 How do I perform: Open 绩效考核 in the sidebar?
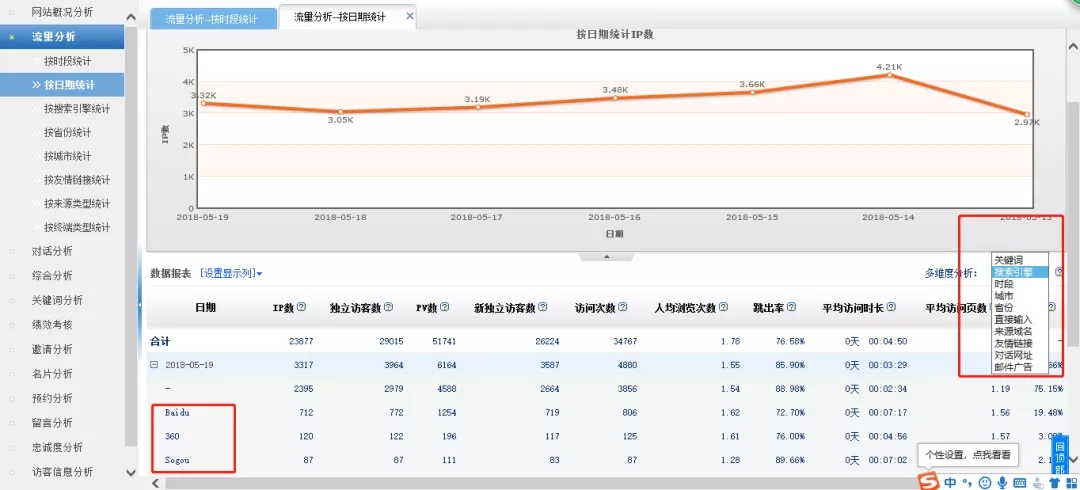tap(52, 325)
